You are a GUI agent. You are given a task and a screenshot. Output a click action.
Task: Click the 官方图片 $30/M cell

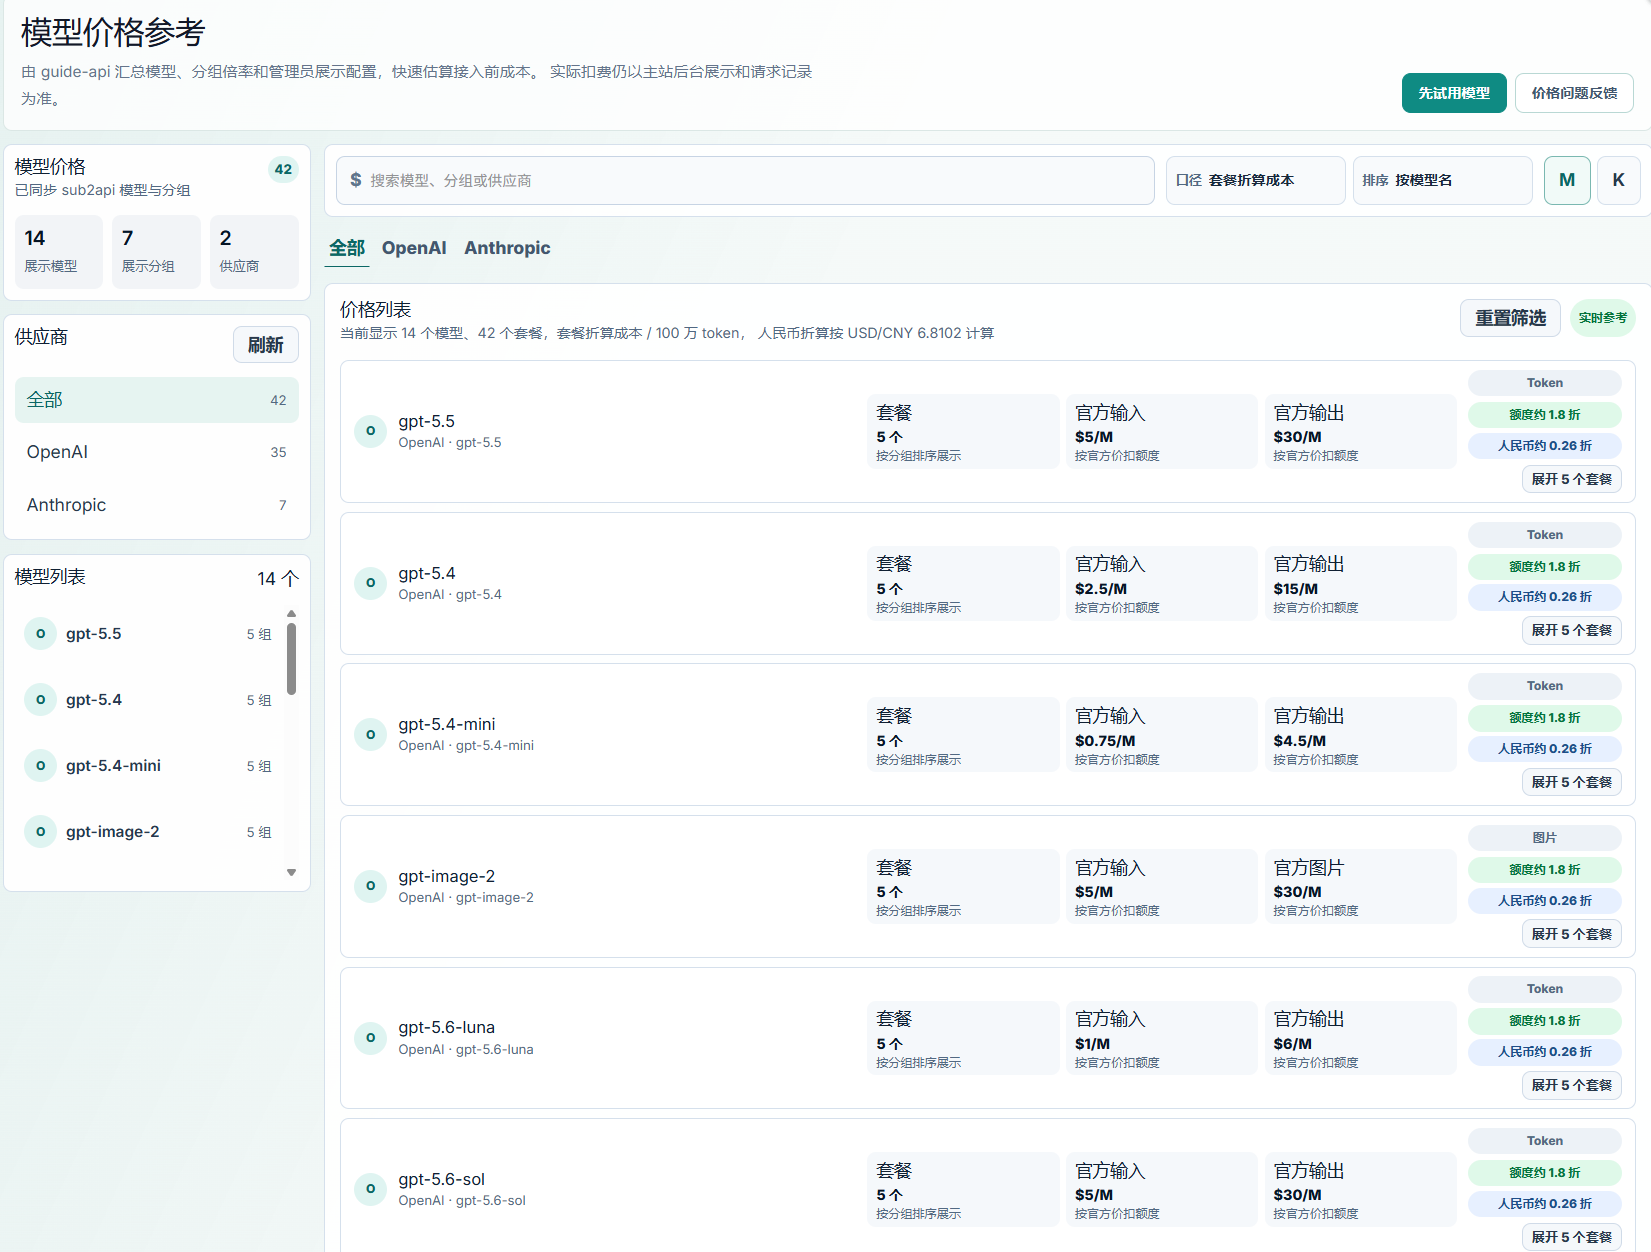(1360, 886)
